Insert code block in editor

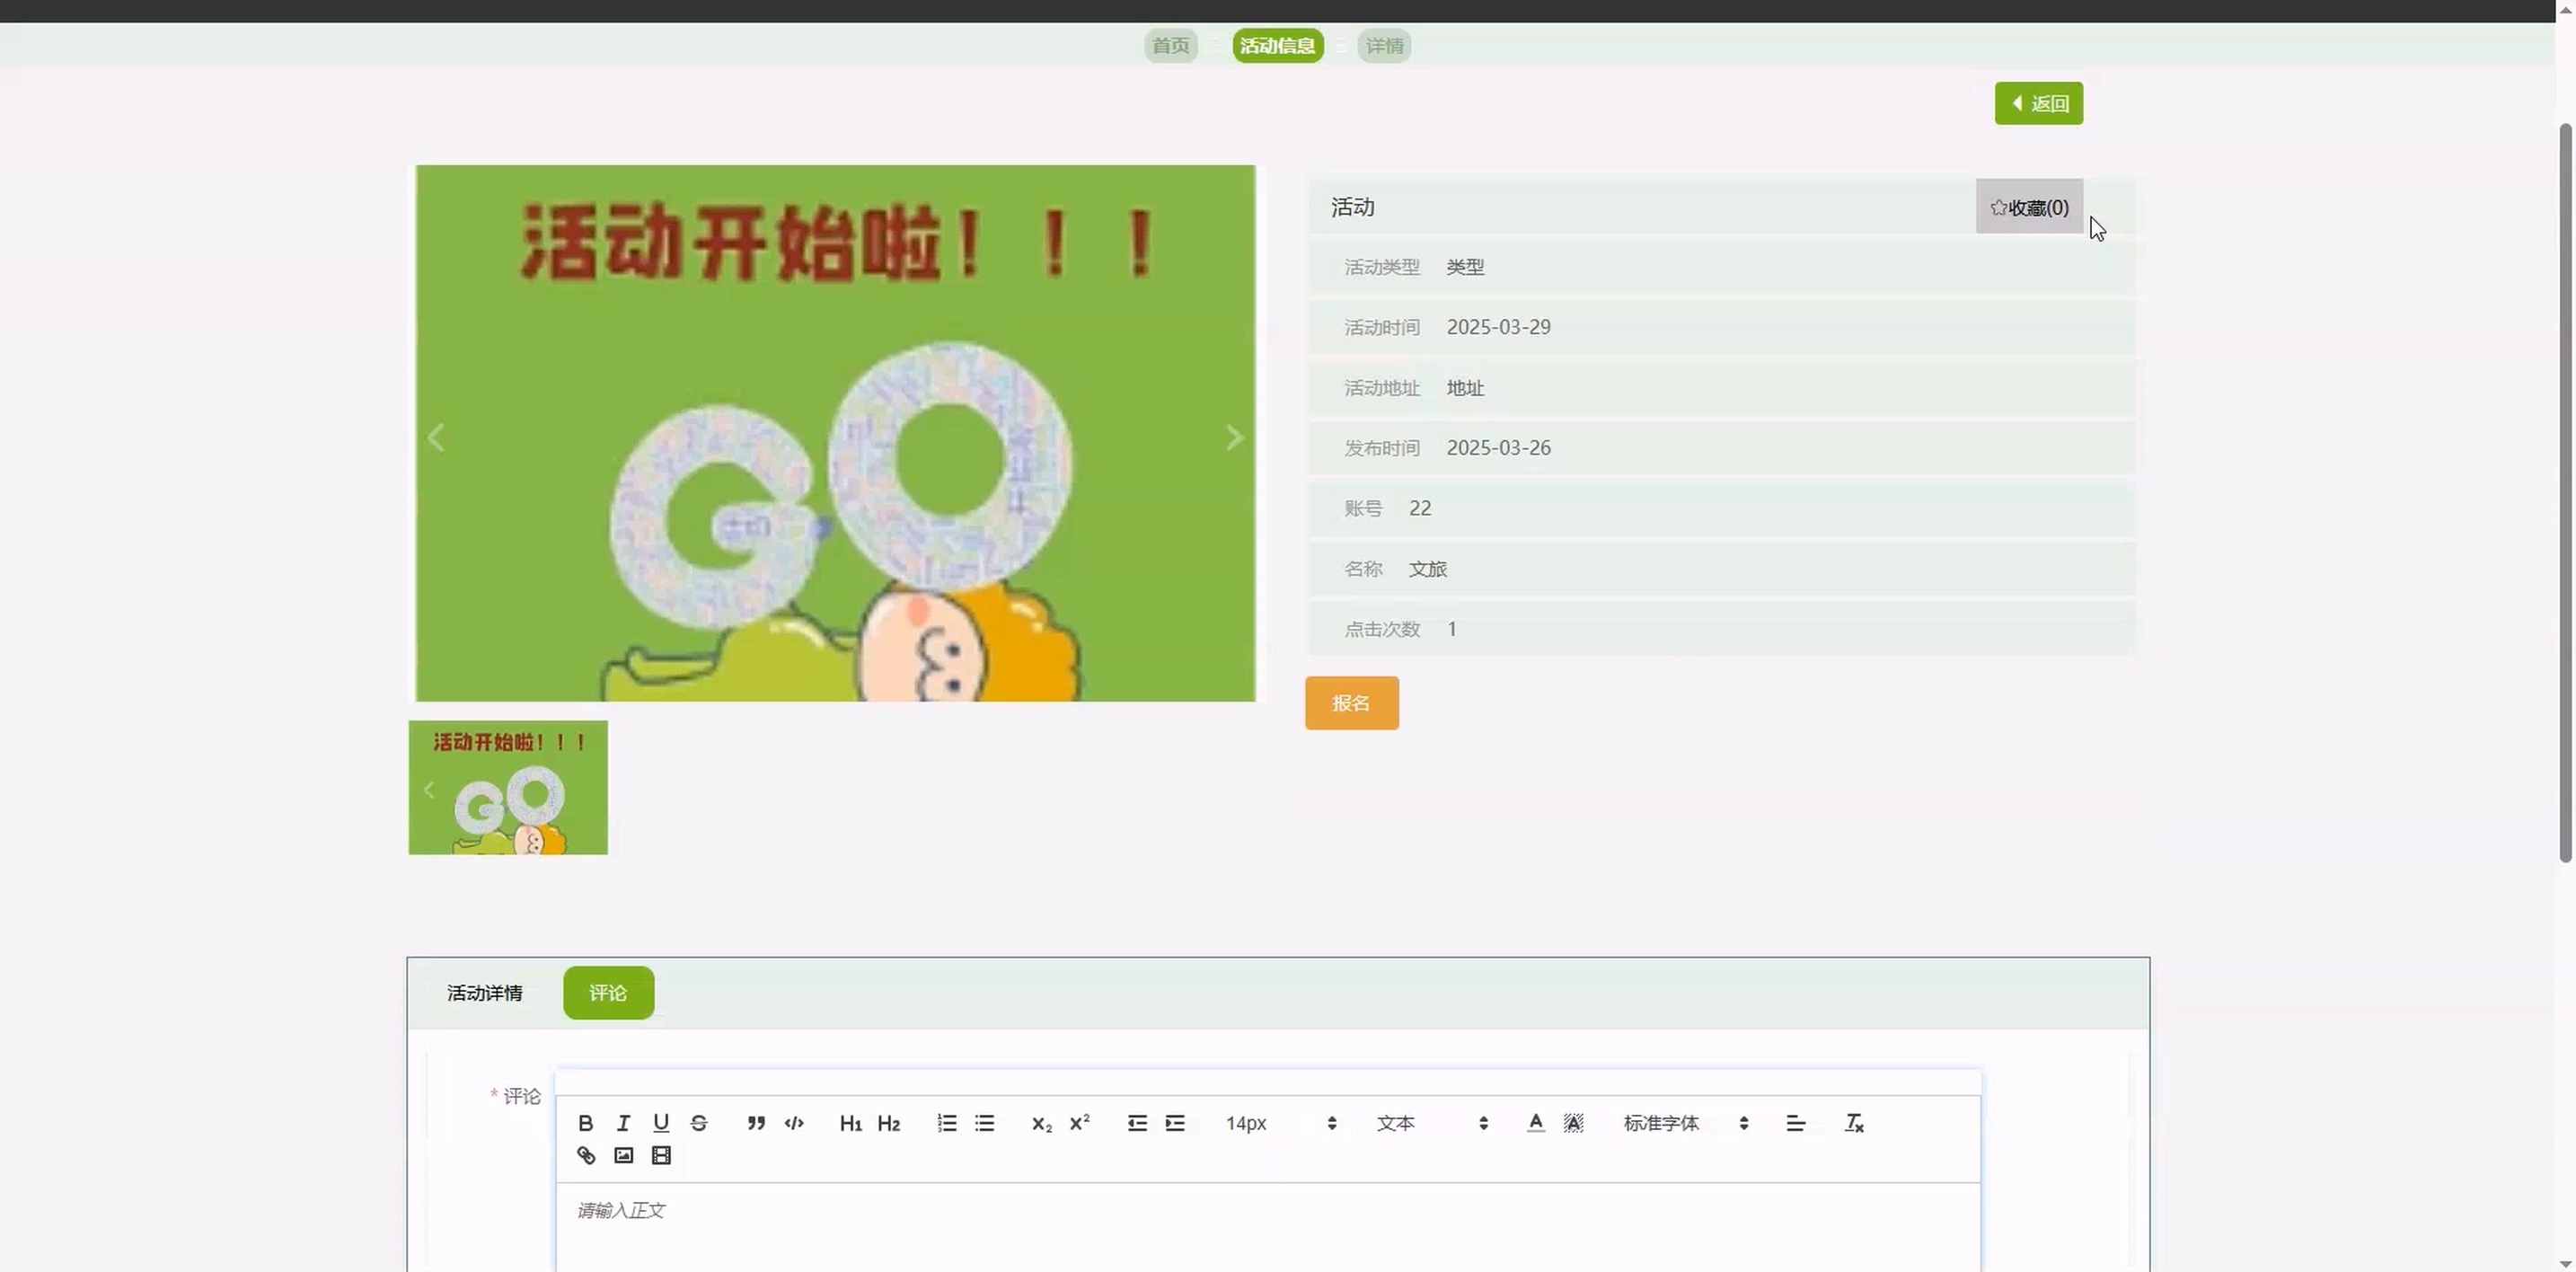794,1123
